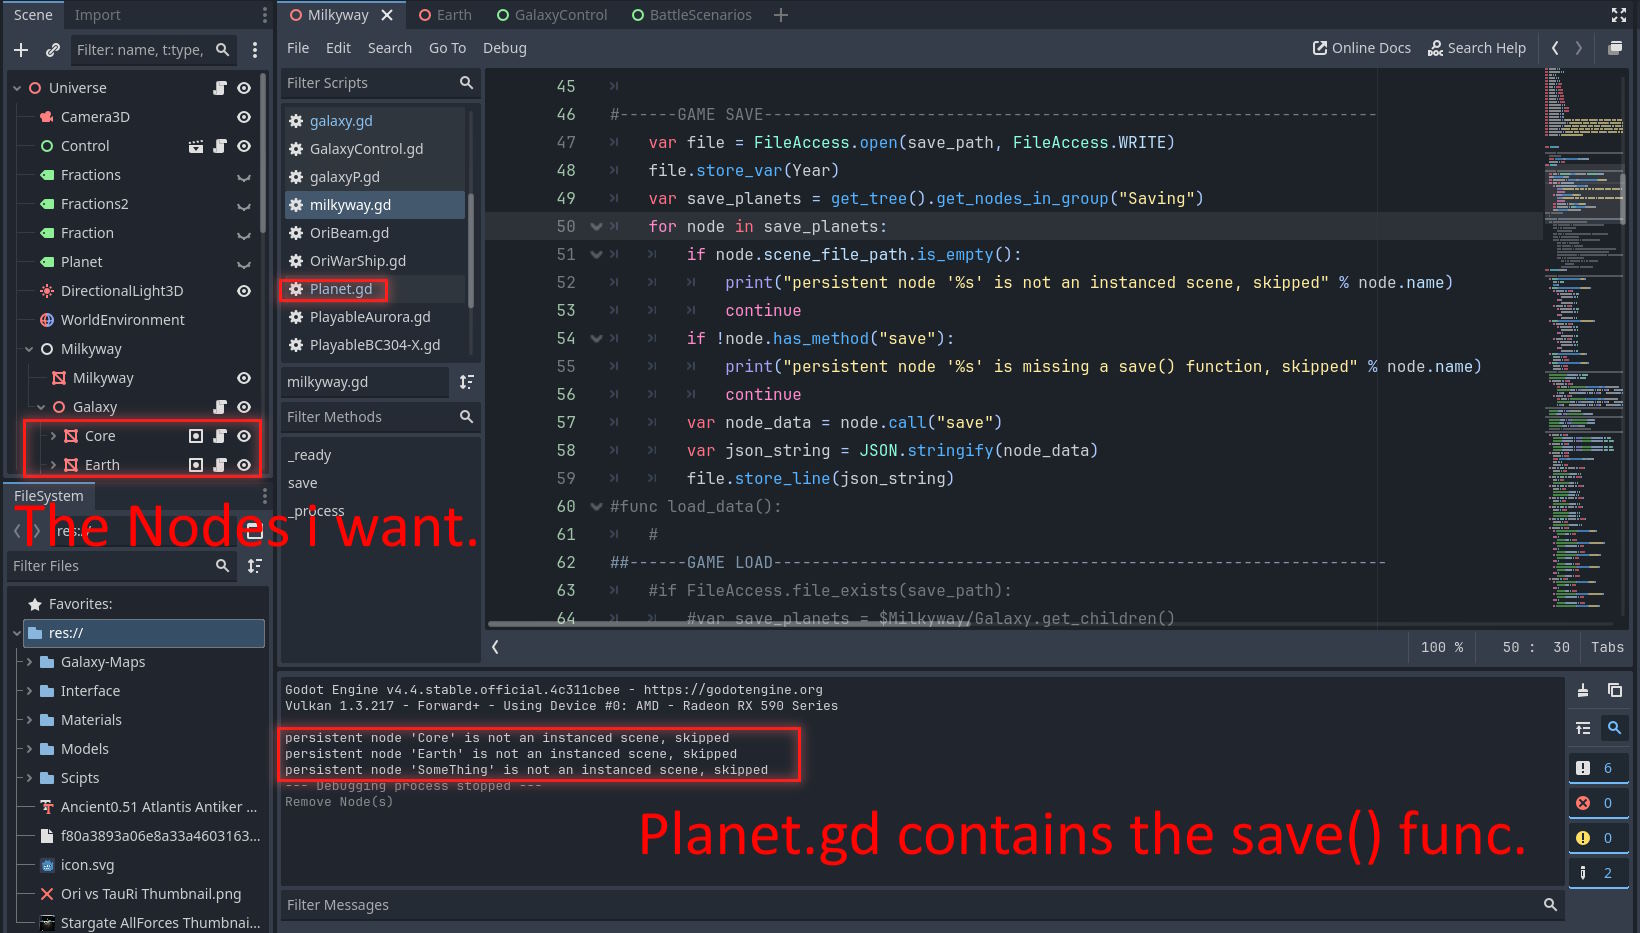Toggle error messages filter in output
Image resolution: width=1640 pixels, height=933 pixels.
[x=1596, y=803]
